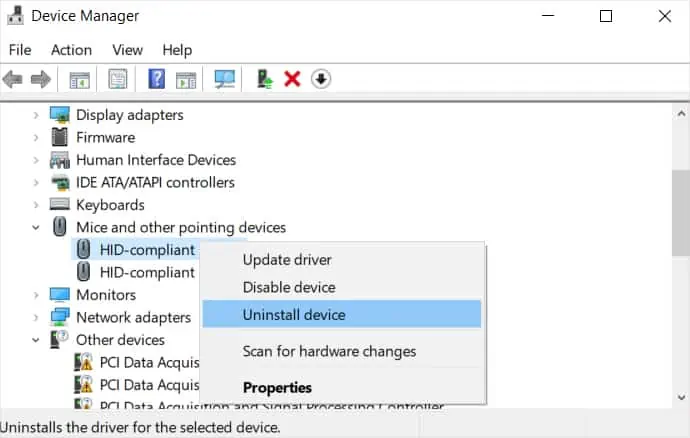This screenshot has width=690, height=438.
Task: Click the Mice and other pointing devices icon
Action: (x=59, y=227)
